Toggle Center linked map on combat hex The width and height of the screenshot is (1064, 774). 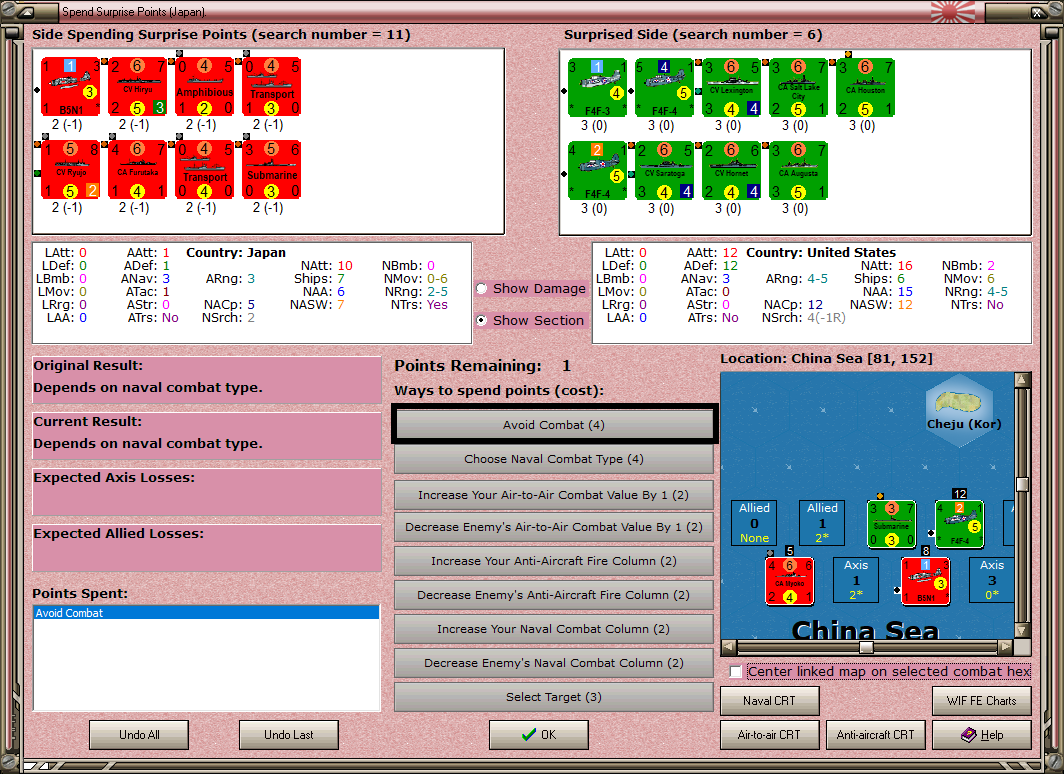click(x=736, y=672)
